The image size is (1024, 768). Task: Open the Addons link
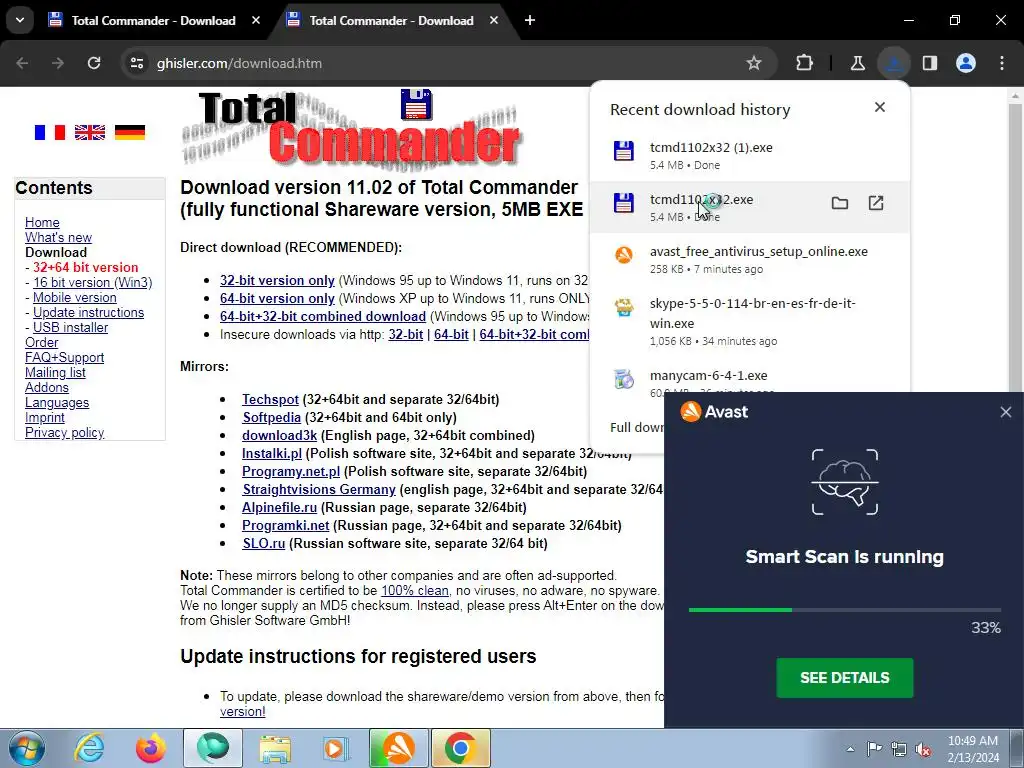coord(46,387)
